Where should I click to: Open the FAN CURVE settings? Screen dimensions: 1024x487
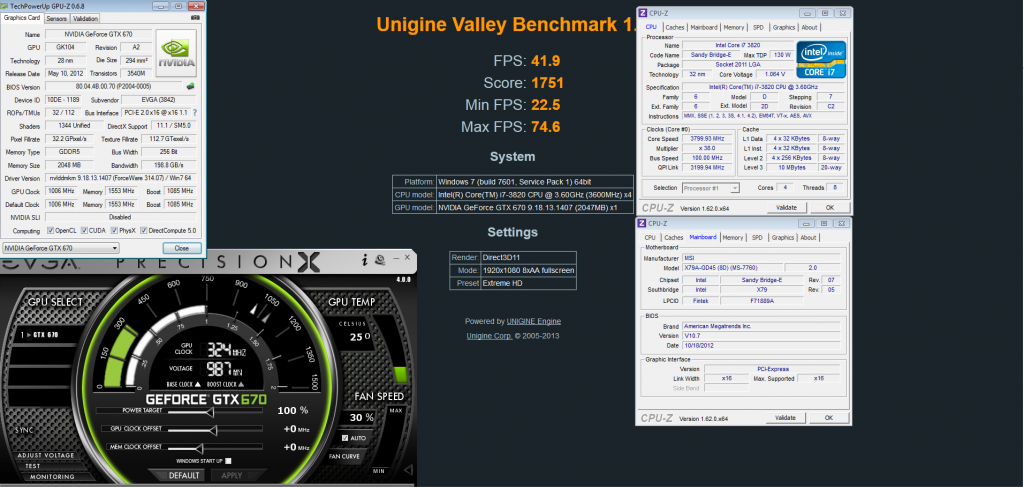click(x=344, y=456)
